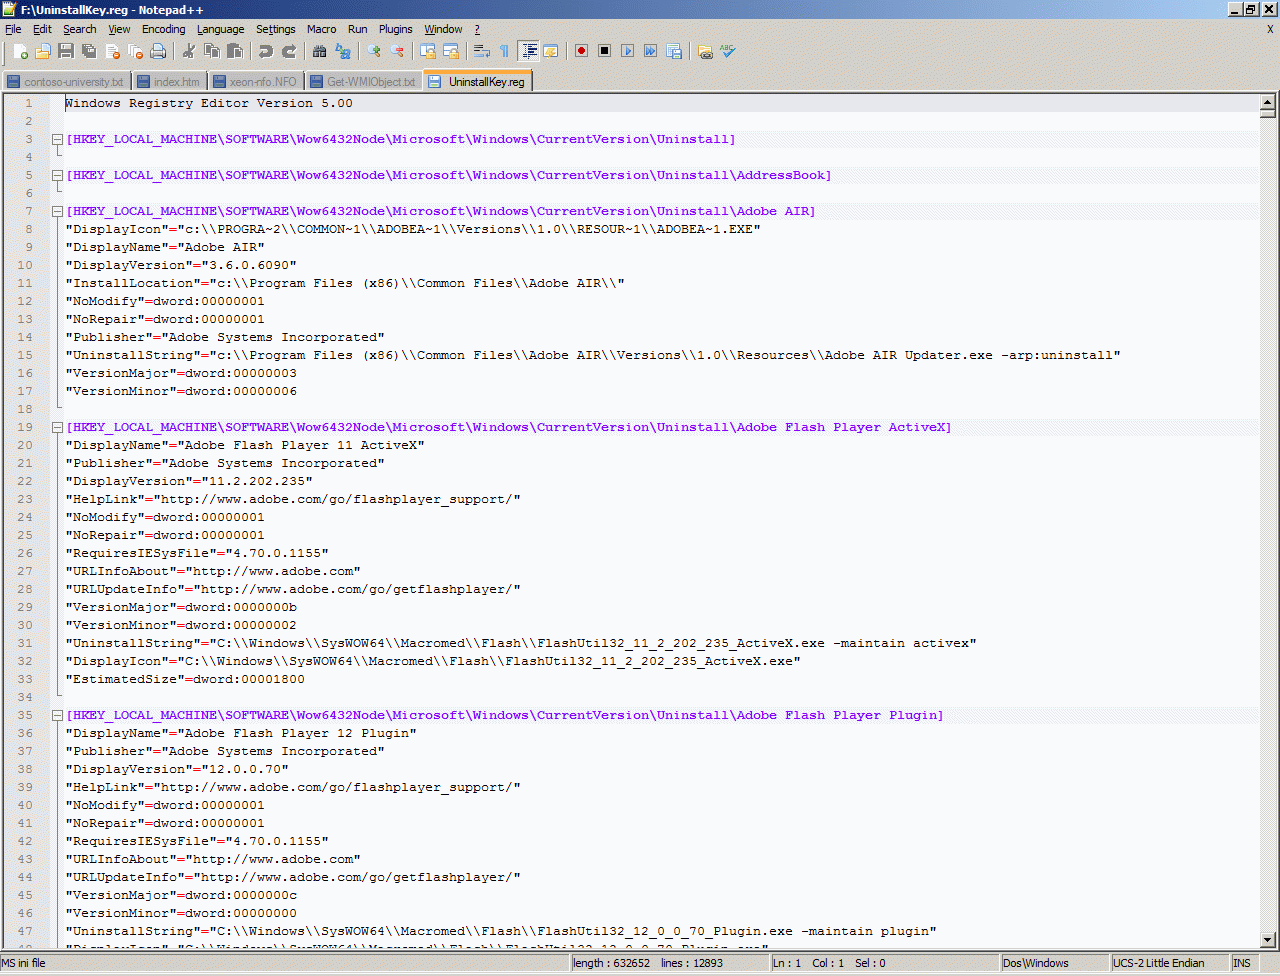The width and height of the screenshot is (1280, 976).
Task: Switch to the Get-WMIObject.txt tab
Action: 363,82
